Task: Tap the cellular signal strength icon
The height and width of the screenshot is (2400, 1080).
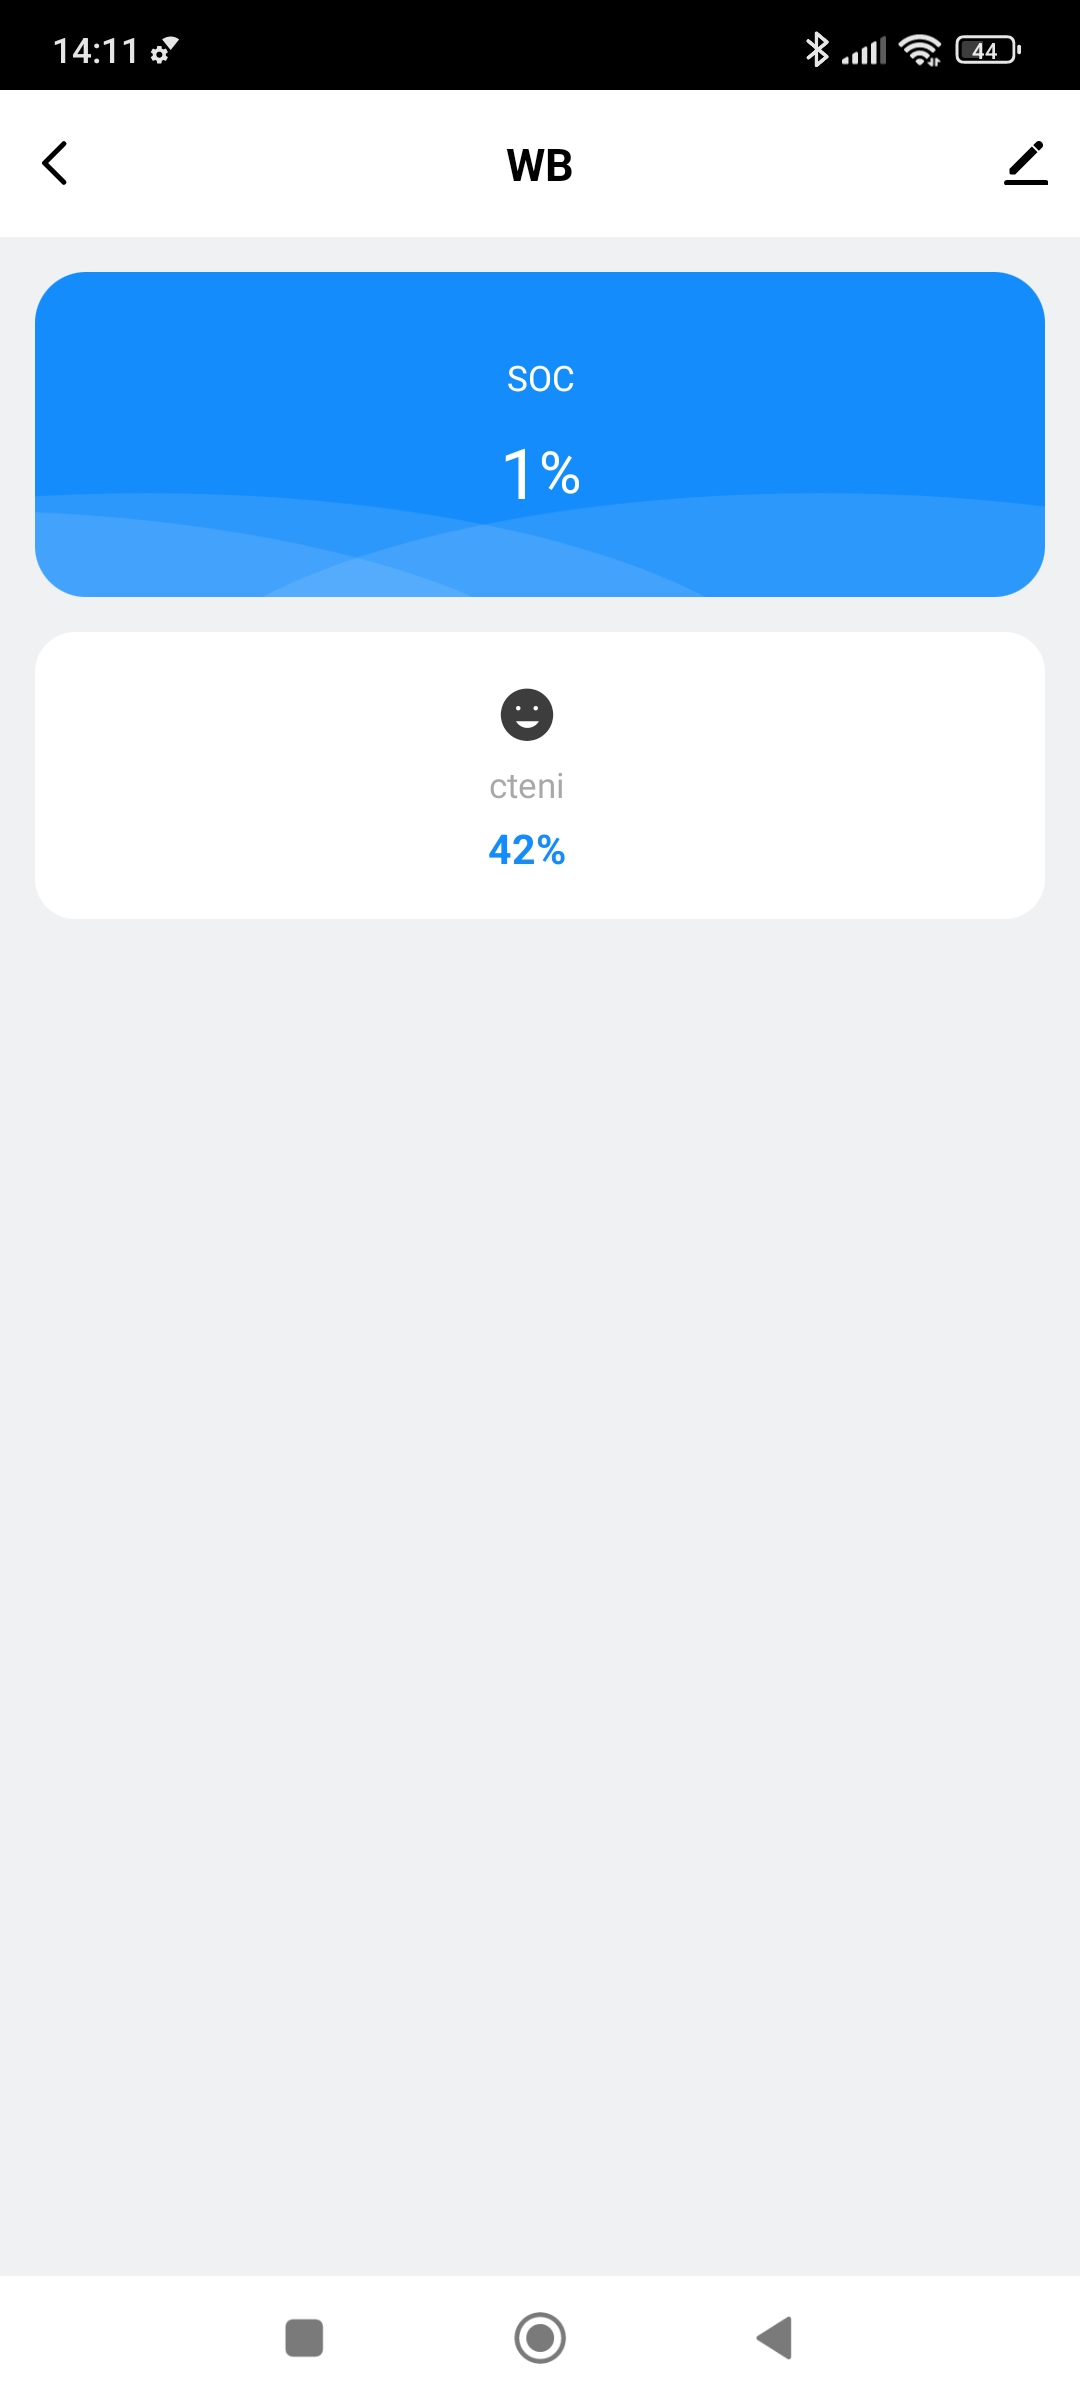Action: pos(864,51)
